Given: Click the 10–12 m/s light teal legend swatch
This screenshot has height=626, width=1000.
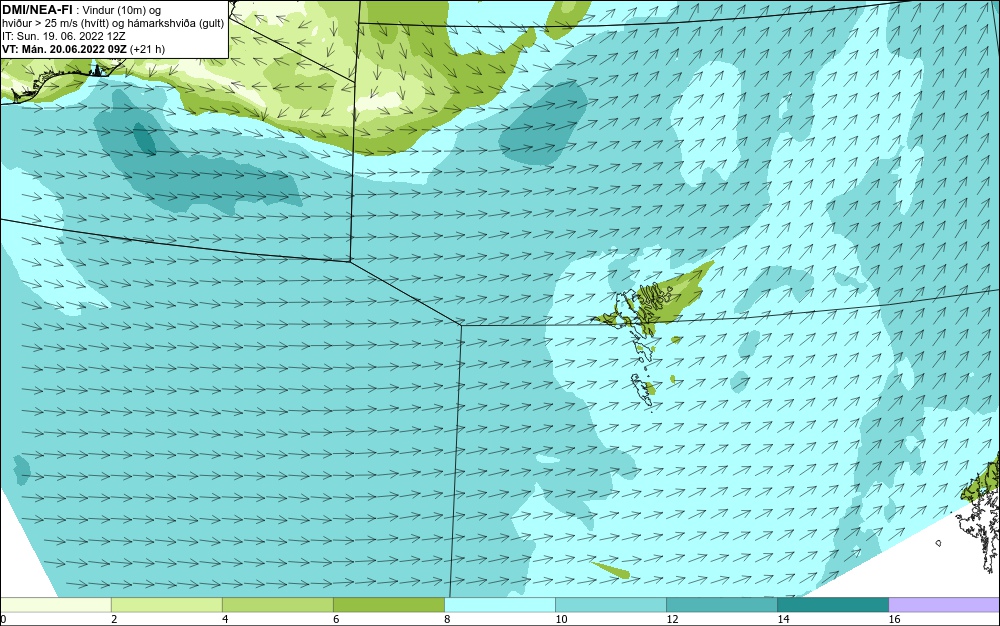Looking at the screenshot, I should [611, 604].
